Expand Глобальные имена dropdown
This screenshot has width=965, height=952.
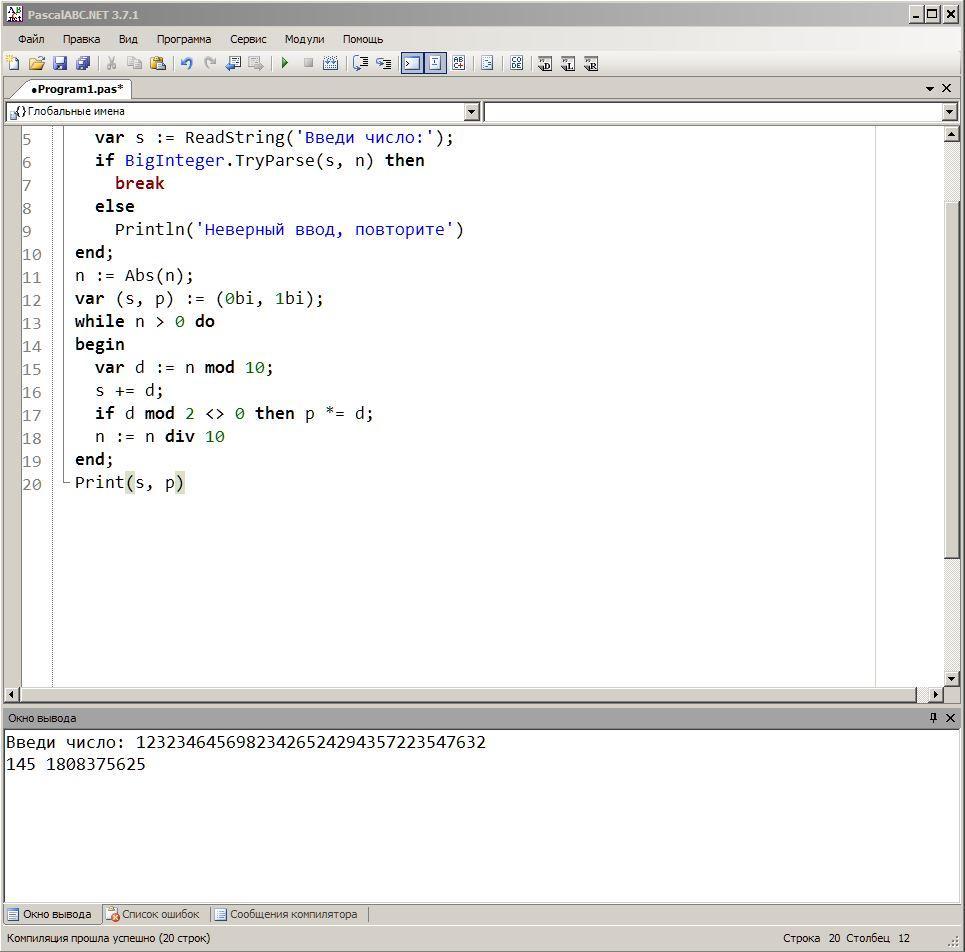pos(471,111)
